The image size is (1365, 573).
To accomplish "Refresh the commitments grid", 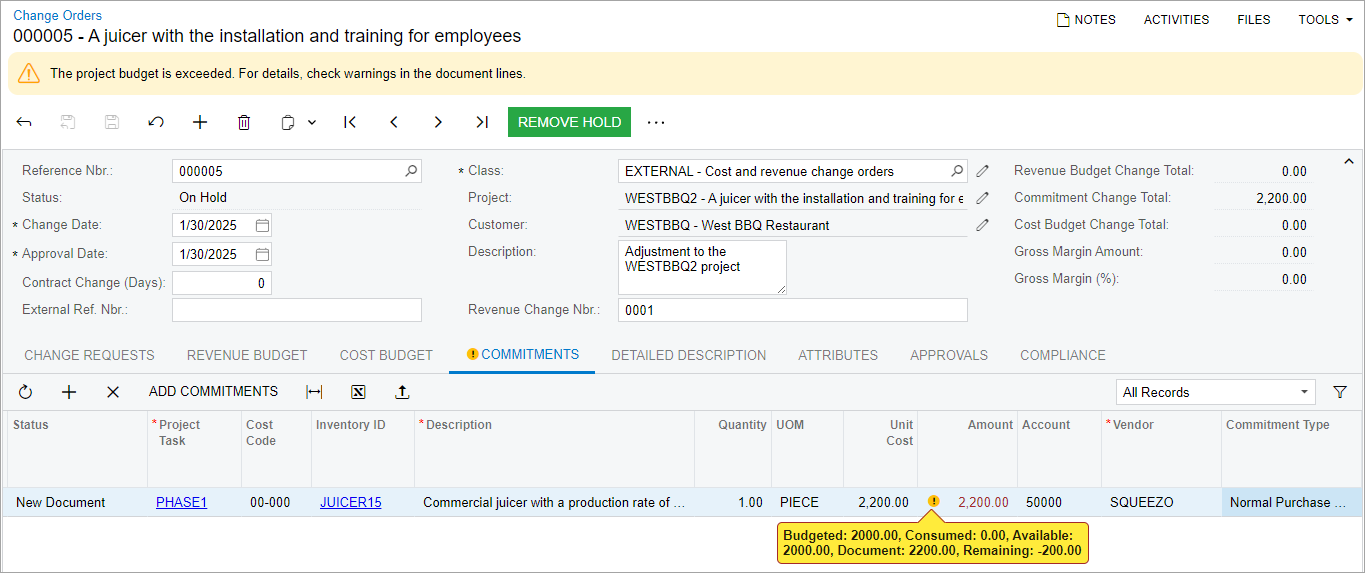I will 26,392.
